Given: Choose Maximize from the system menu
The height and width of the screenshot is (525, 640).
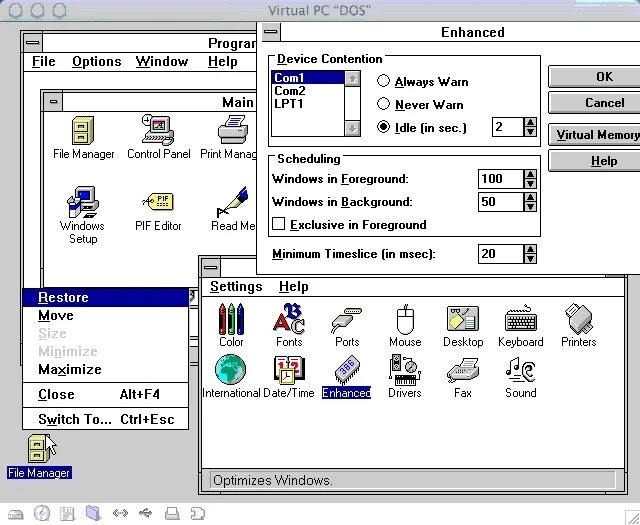Looking at the screenshot, I should [x=106, y=369].
